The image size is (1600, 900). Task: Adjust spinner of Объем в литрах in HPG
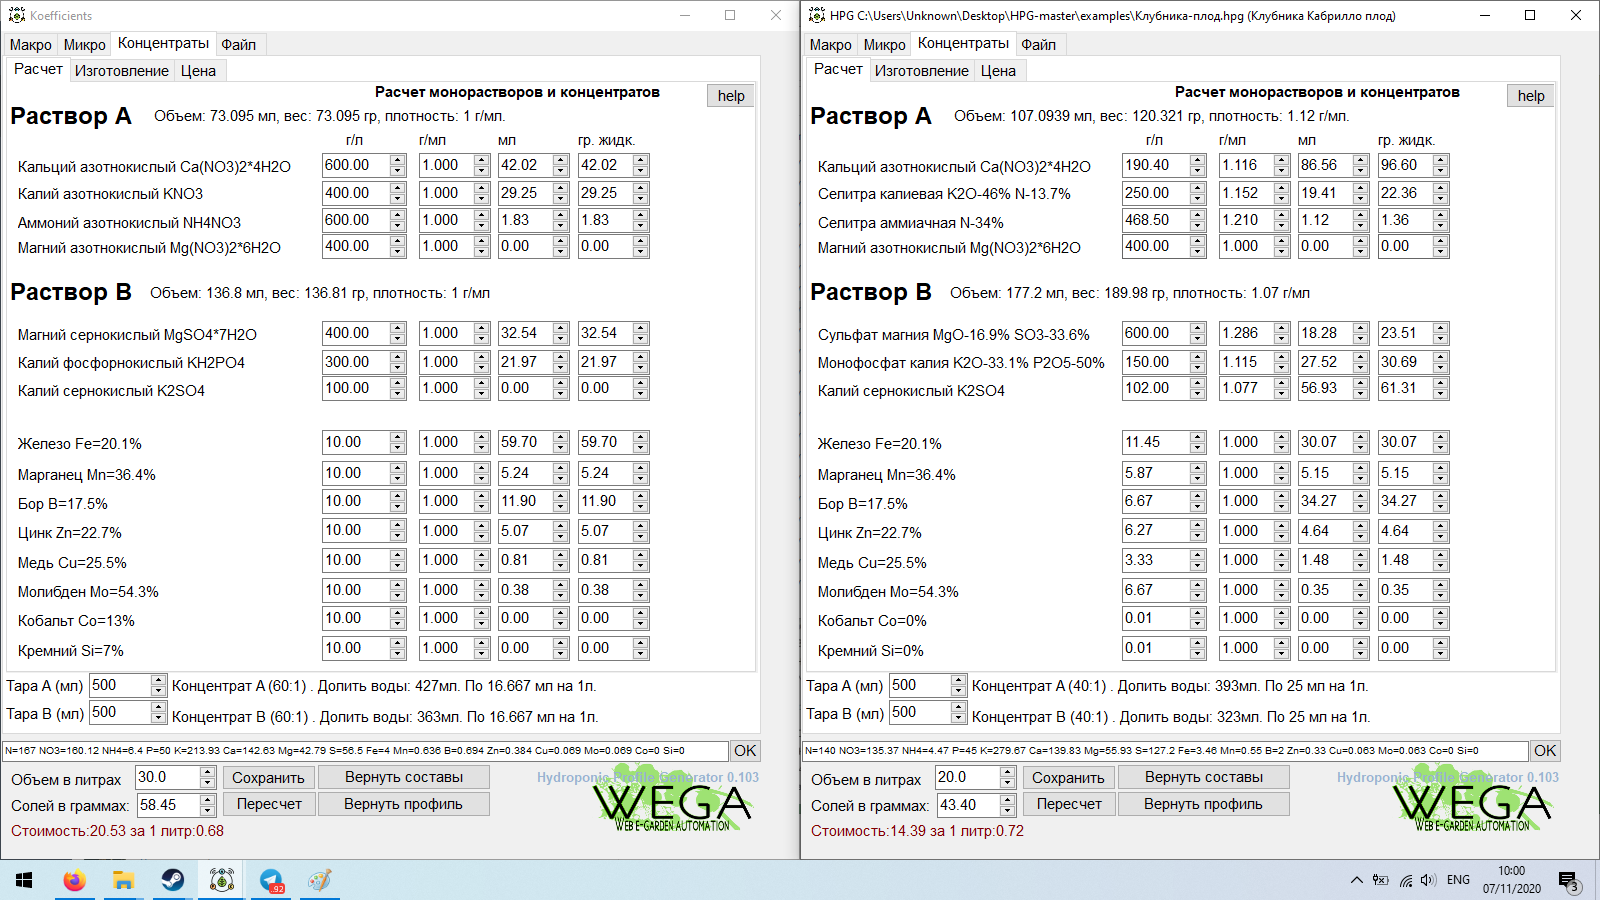pos(1008,777)
